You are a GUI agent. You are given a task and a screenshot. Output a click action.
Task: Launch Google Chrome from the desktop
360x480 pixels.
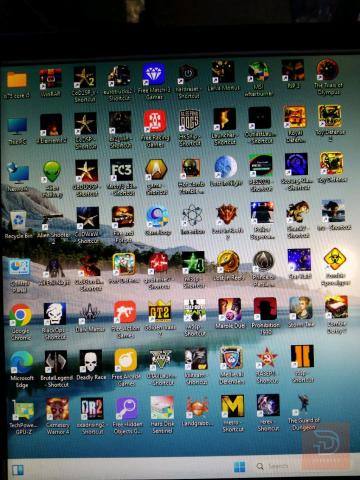[x=20, y=315]
